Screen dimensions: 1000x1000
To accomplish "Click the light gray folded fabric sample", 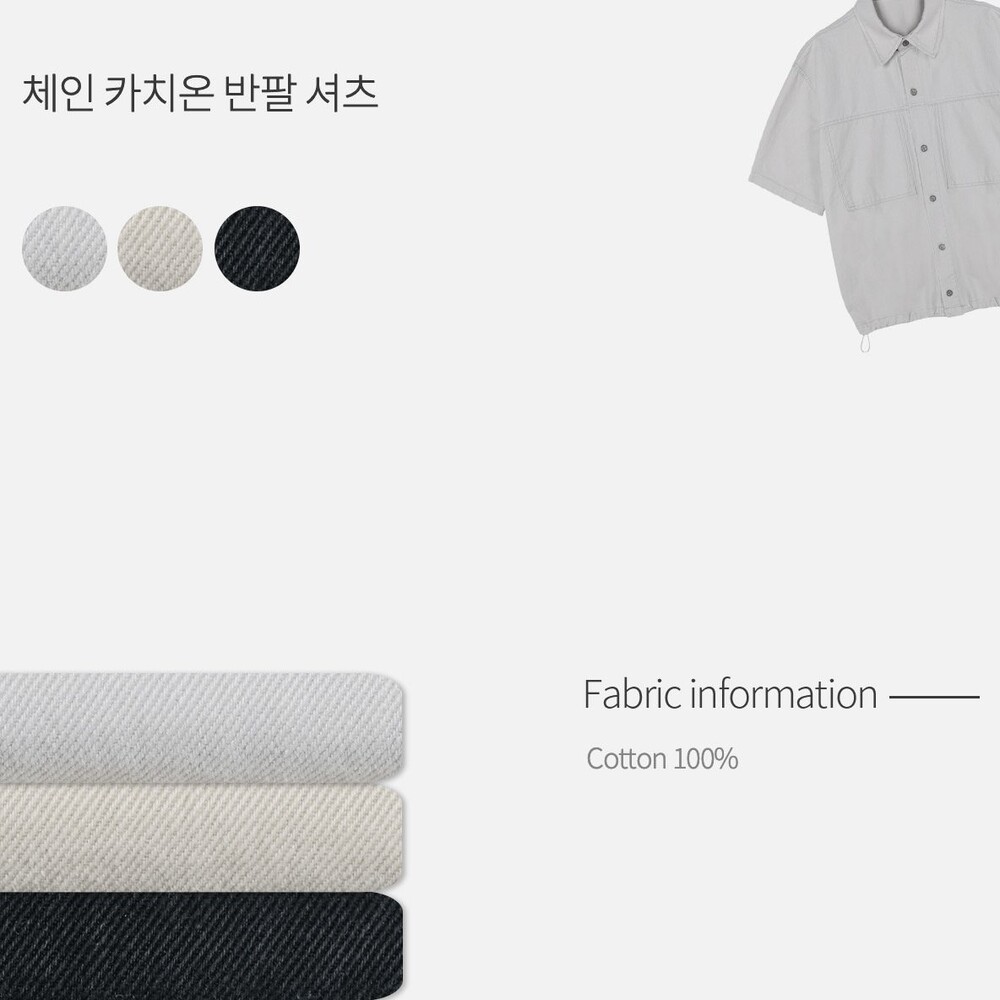I will point(202,726).
